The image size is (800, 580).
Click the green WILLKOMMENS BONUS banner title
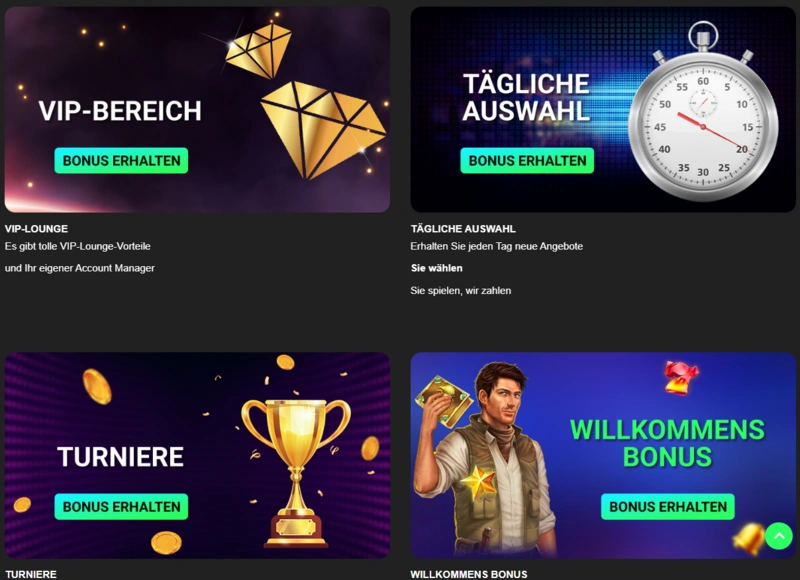click(667, 443)
